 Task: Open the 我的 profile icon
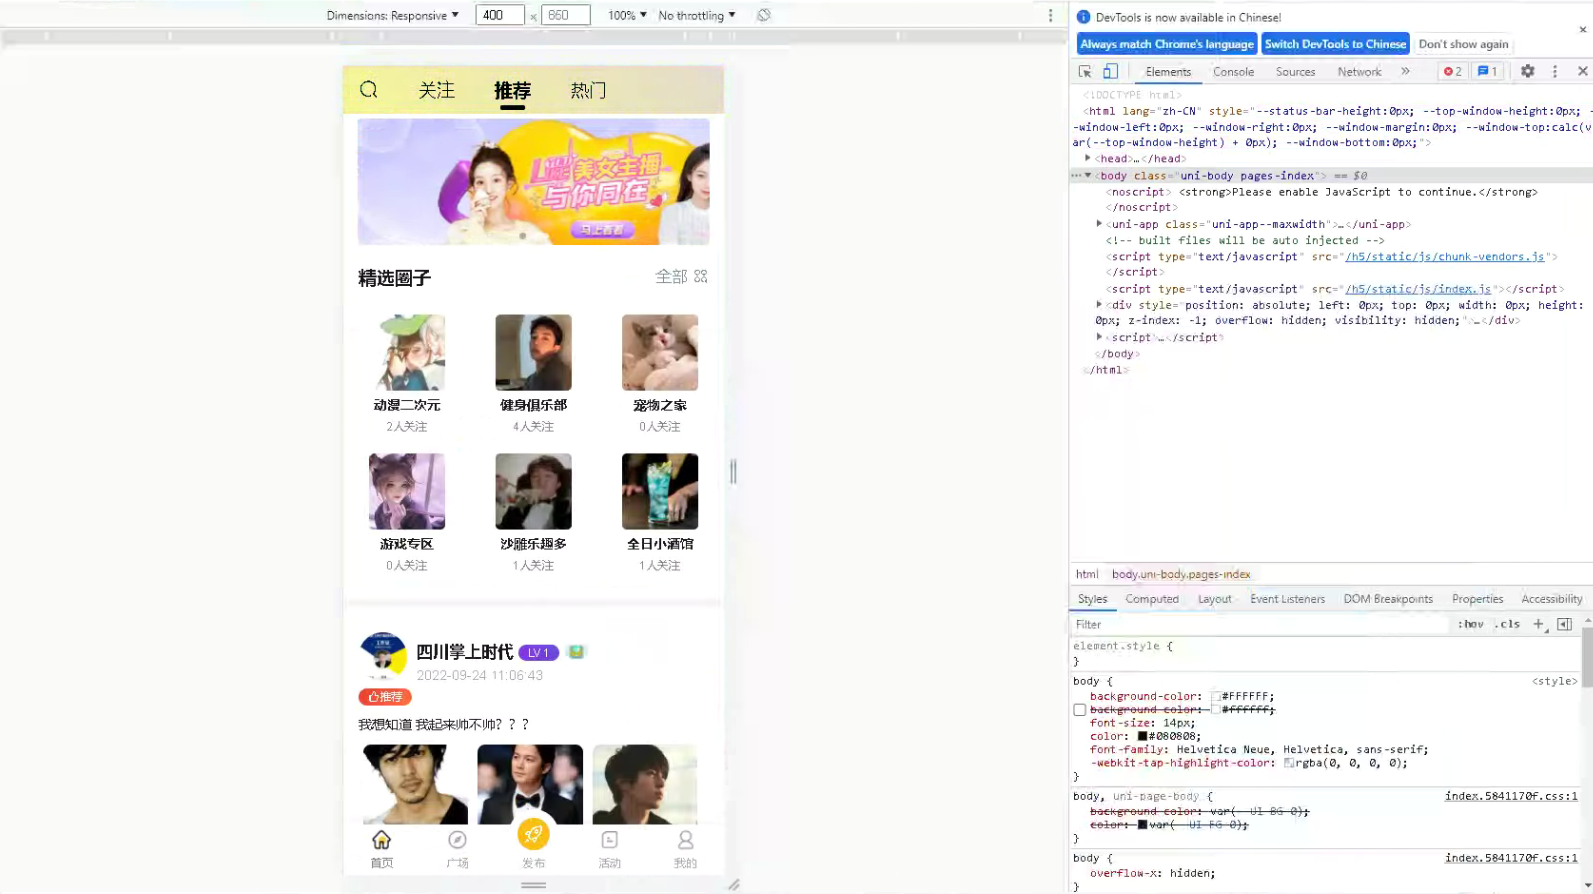tap(685, 840)
